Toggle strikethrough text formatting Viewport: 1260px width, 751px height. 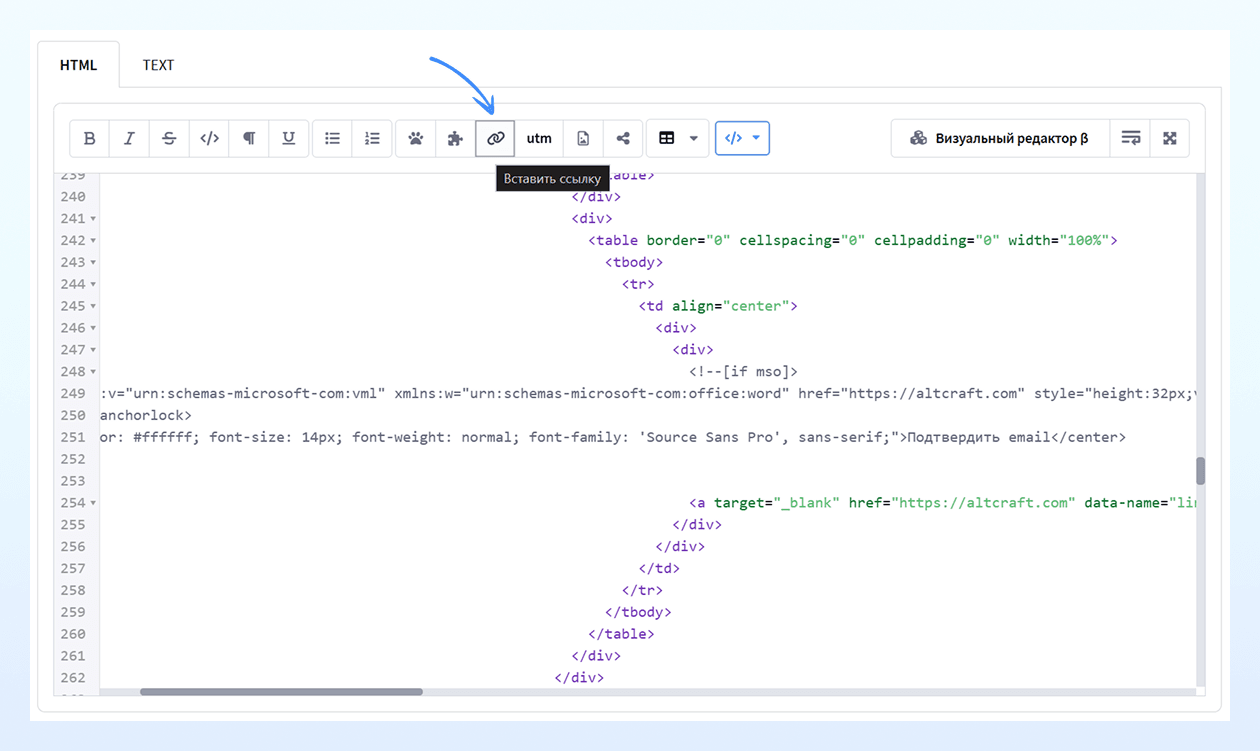pyautogui.click(x=169, y=139)
